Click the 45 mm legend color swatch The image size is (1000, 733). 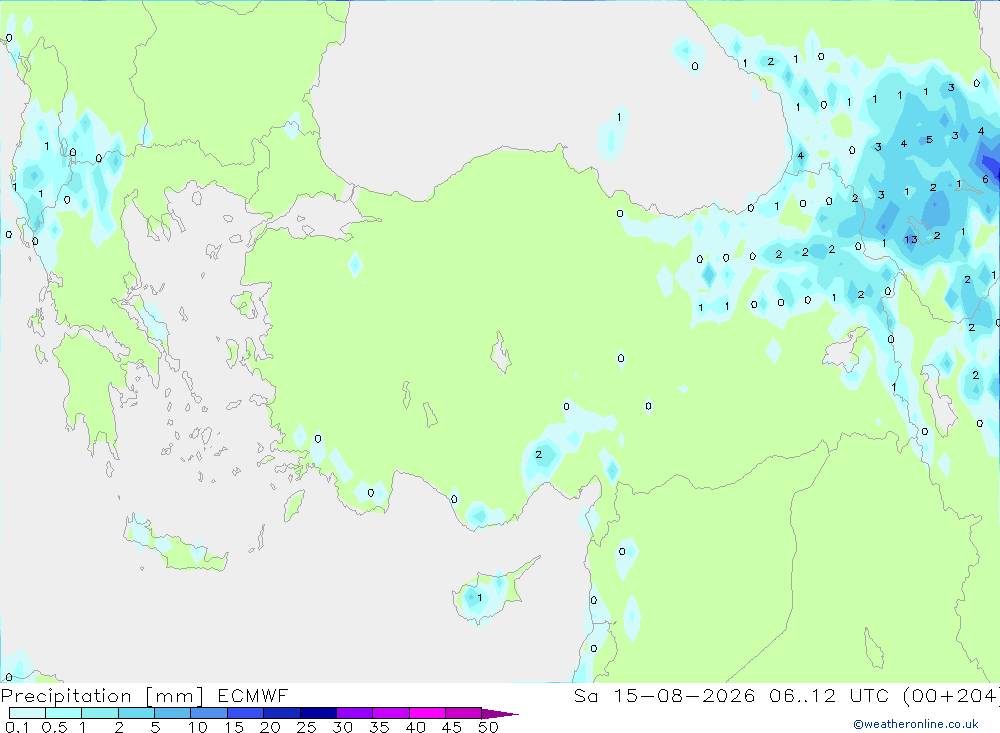click(x=464, y=713)
